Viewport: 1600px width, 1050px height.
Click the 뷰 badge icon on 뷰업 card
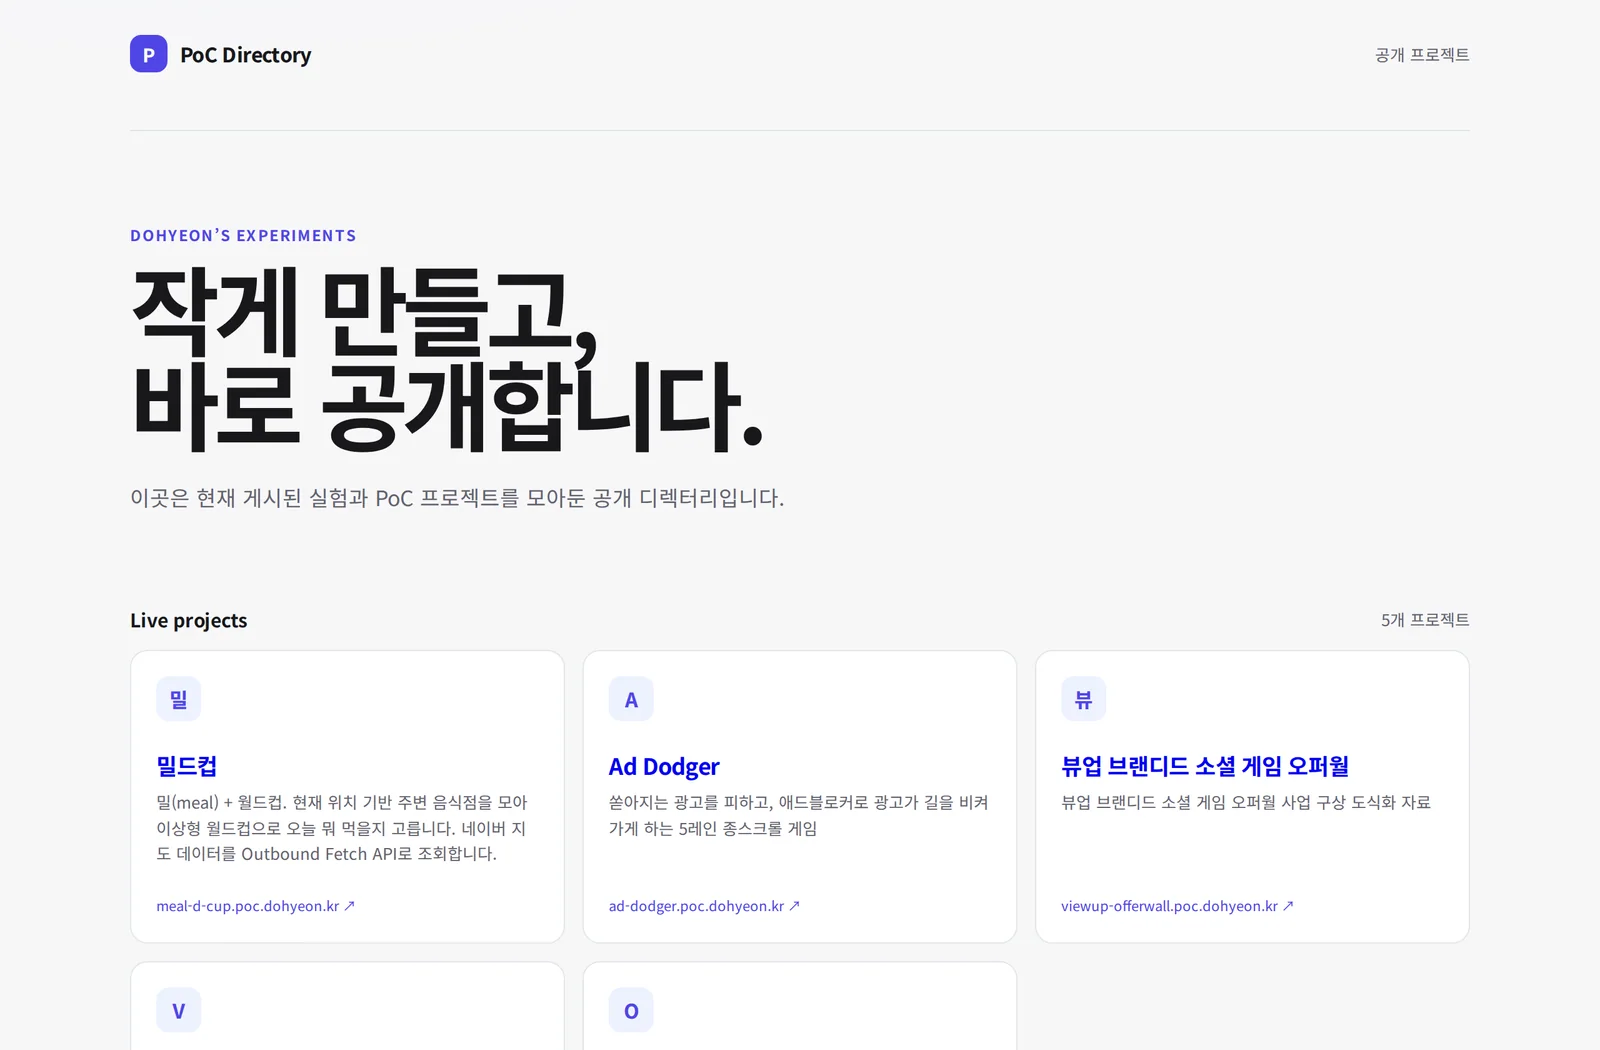[1083, 699]
